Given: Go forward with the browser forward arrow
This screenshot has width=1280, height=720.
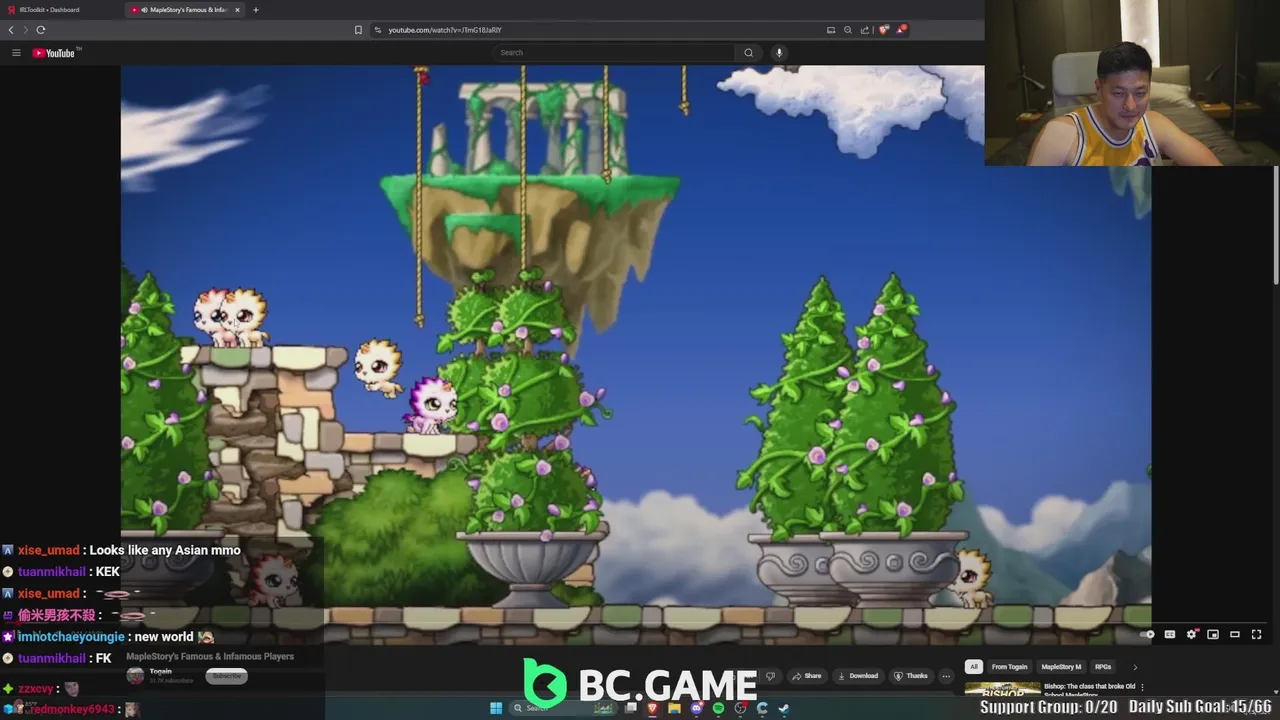Looking at the screenshot, I should [x=25, y=30].
